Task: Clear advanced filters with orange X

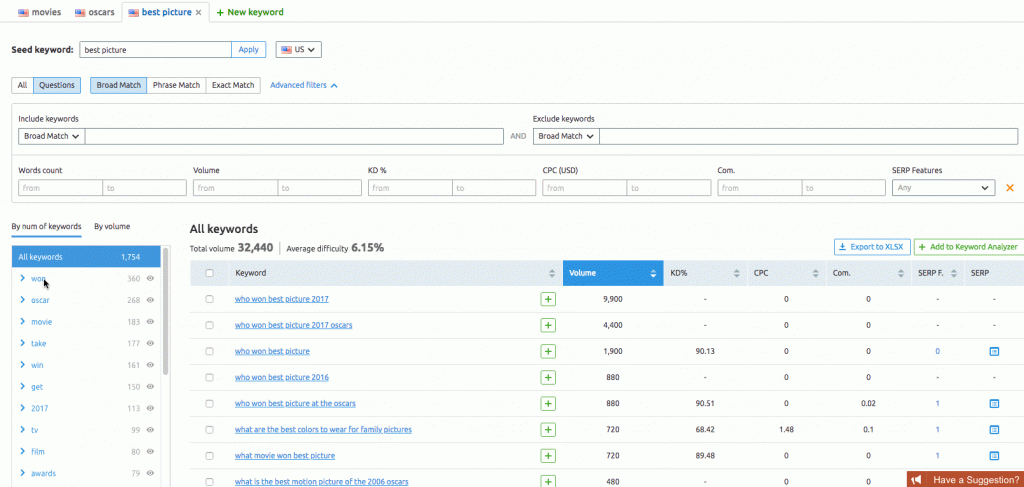Action: point(1010,188)
